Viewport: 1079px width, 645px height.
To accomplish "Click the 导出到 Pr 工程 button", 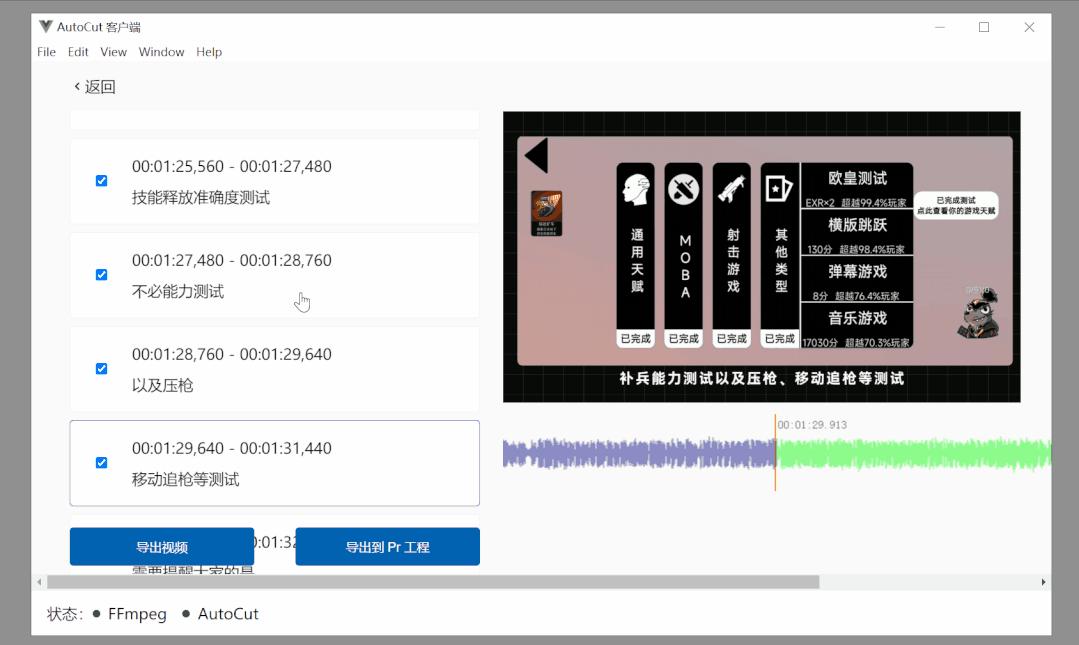I will 387,547.
